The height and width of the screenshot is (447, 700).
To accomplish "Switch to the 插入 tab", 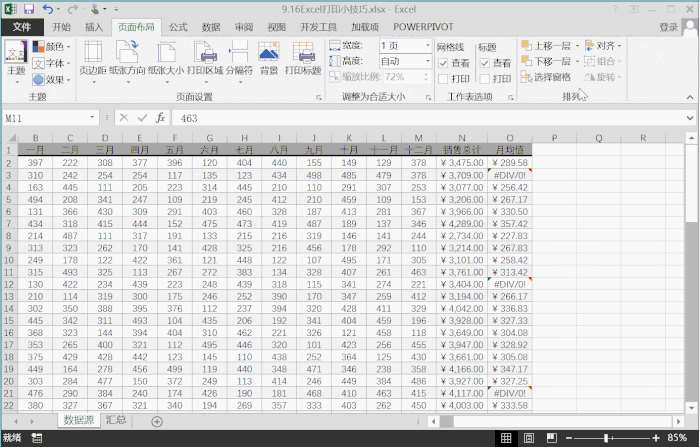I will click(94, 27).
